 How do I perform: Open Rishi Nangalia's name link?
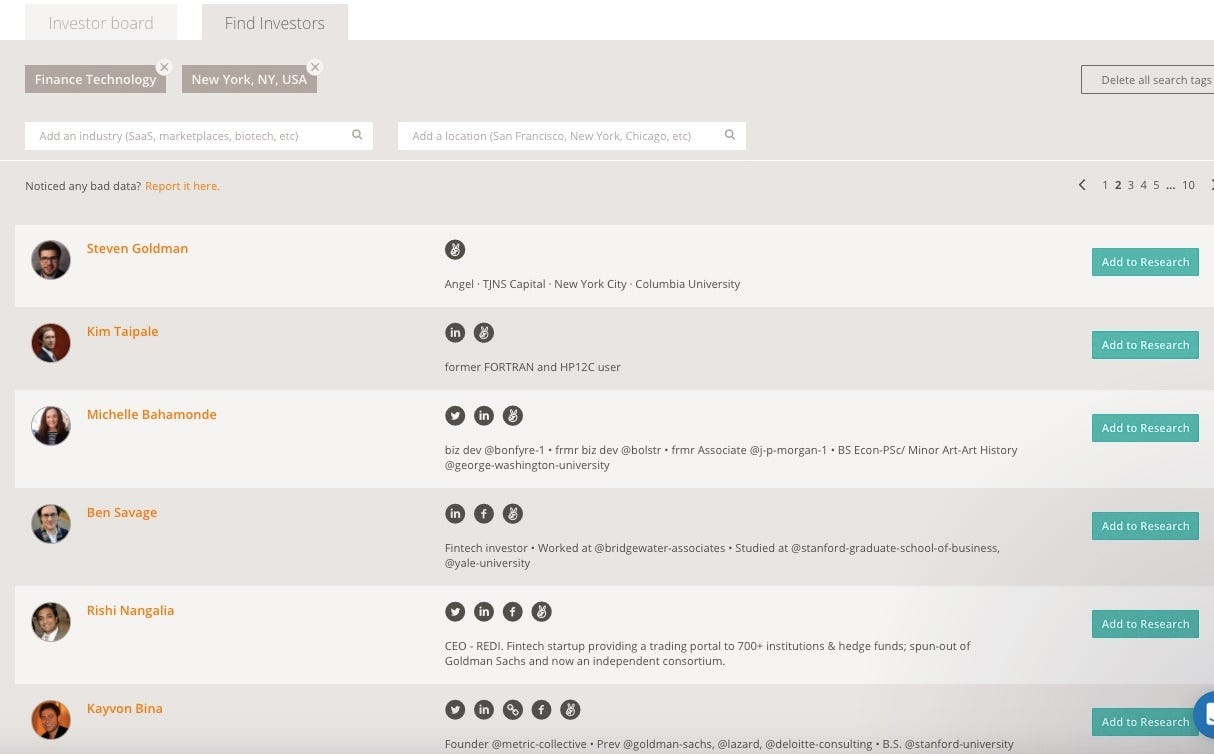[130, 610]
